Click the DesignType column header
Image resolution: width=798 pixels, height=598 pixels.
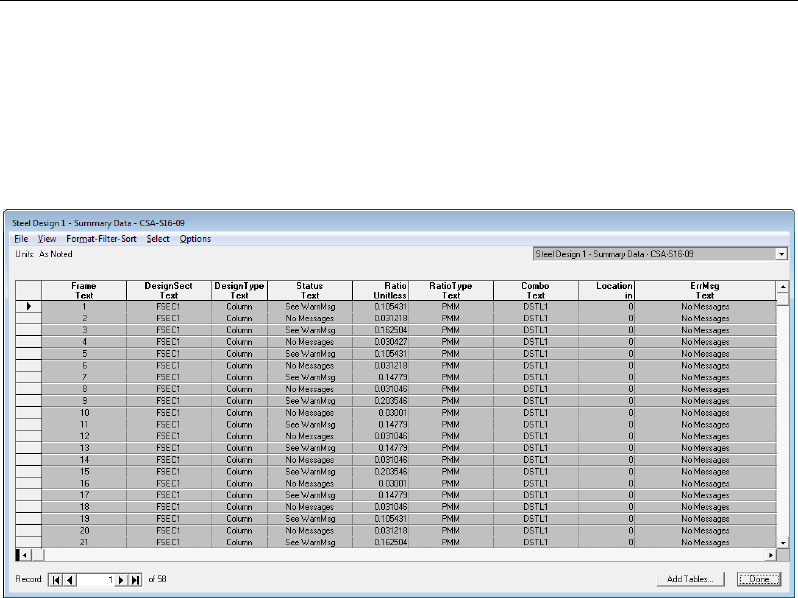coord(239,291)
